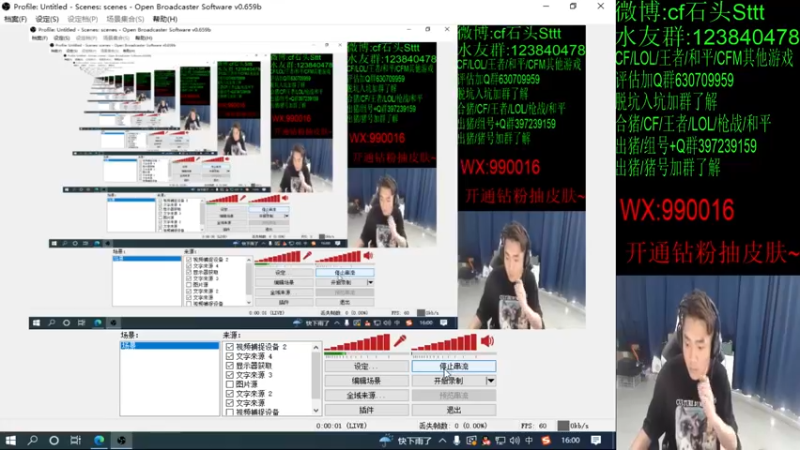Click the FPS: 60 status text

click(x=534, y=426)
